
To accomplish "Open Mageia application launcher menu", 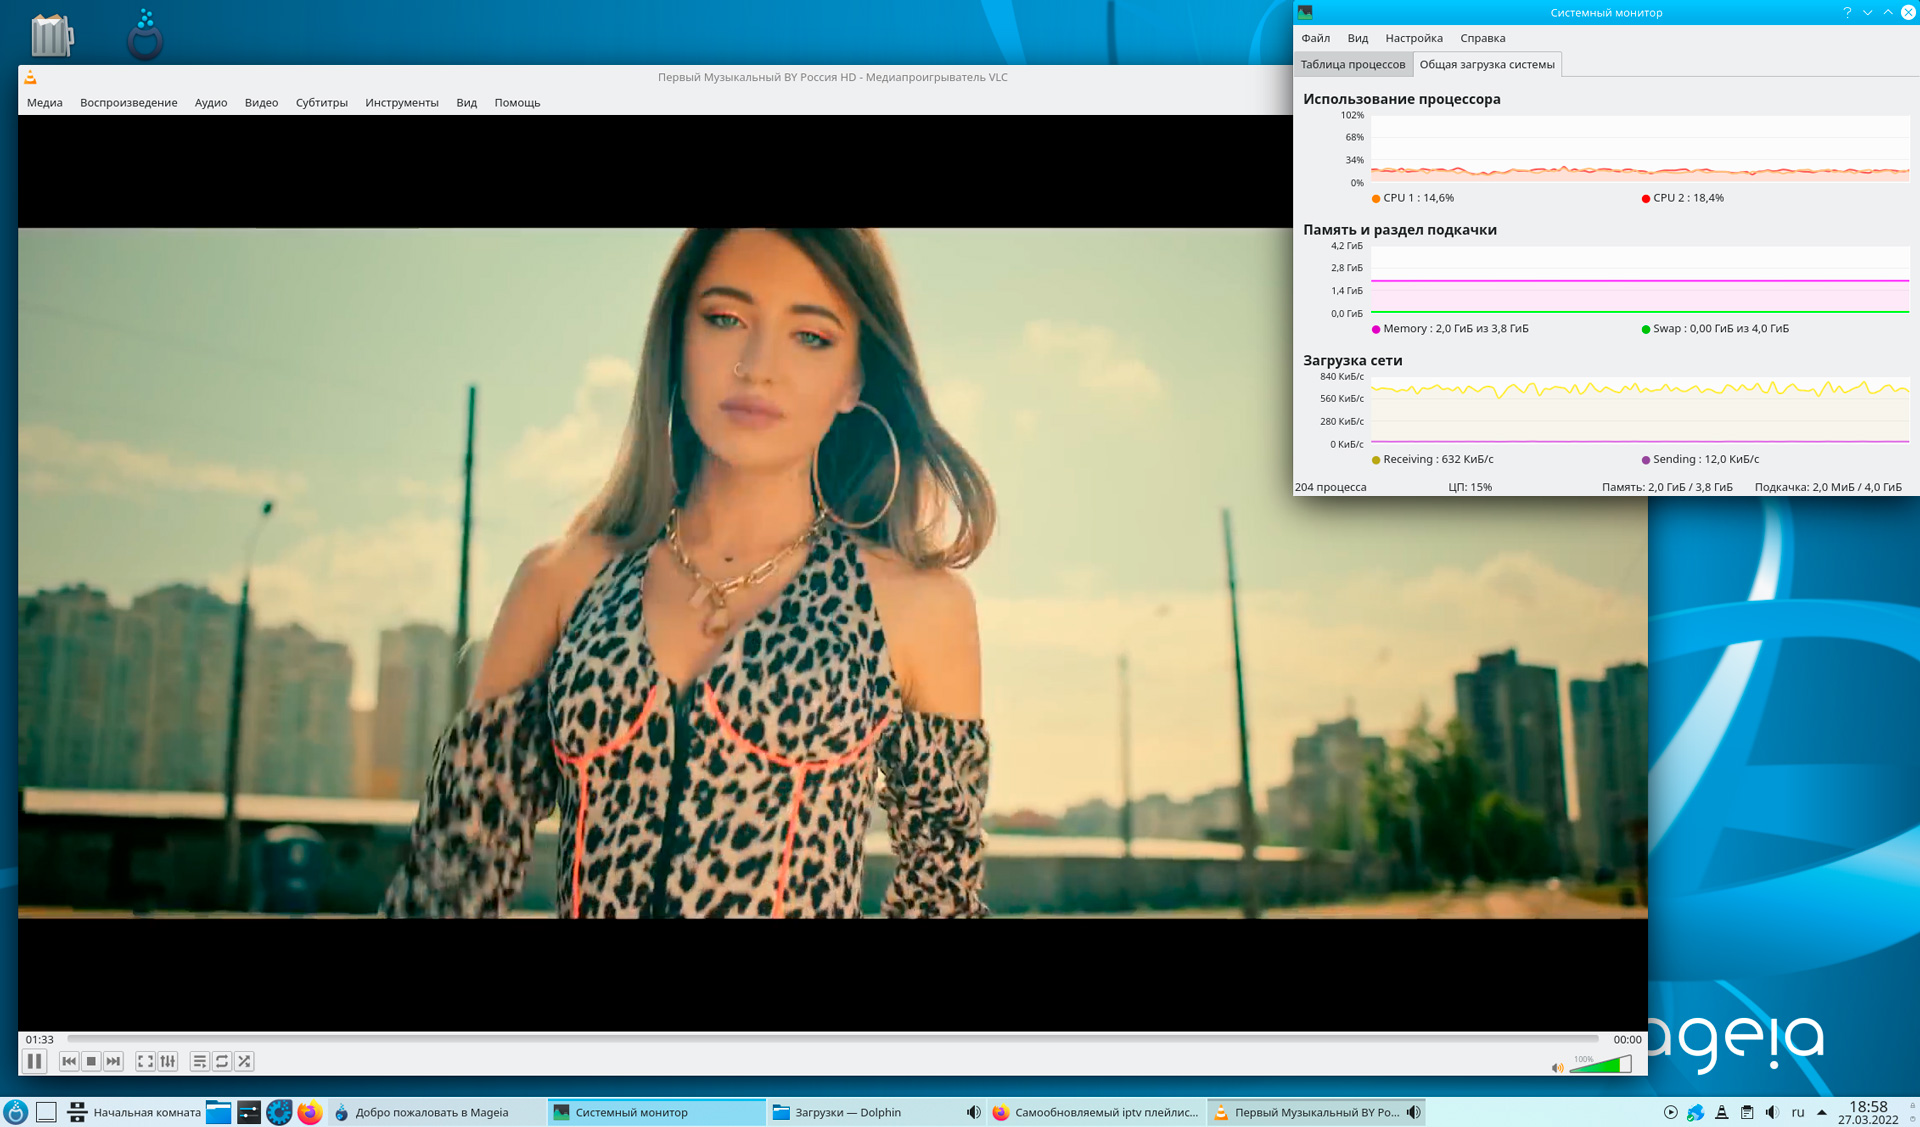I will coord(16,1112).
